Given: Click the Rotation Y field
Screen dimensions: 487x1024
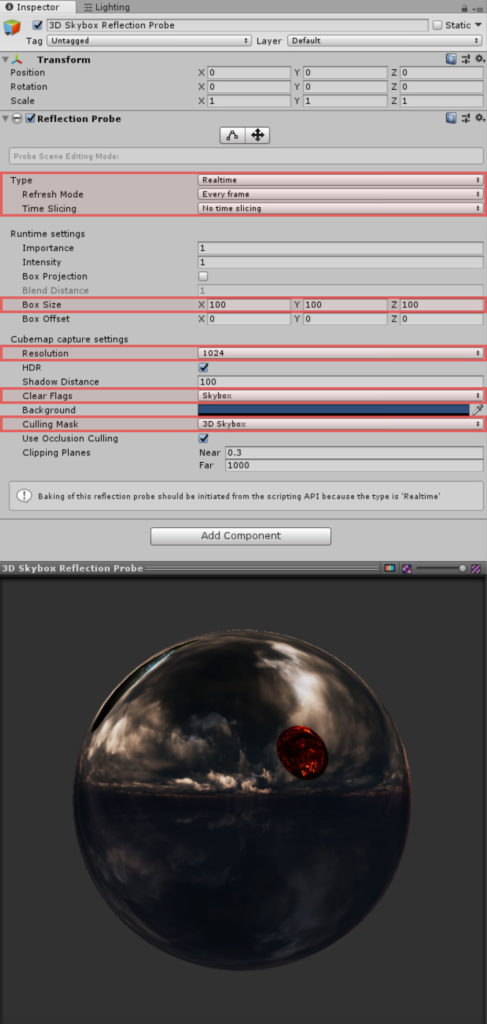Looking at the screenshot, I should 345,87.
